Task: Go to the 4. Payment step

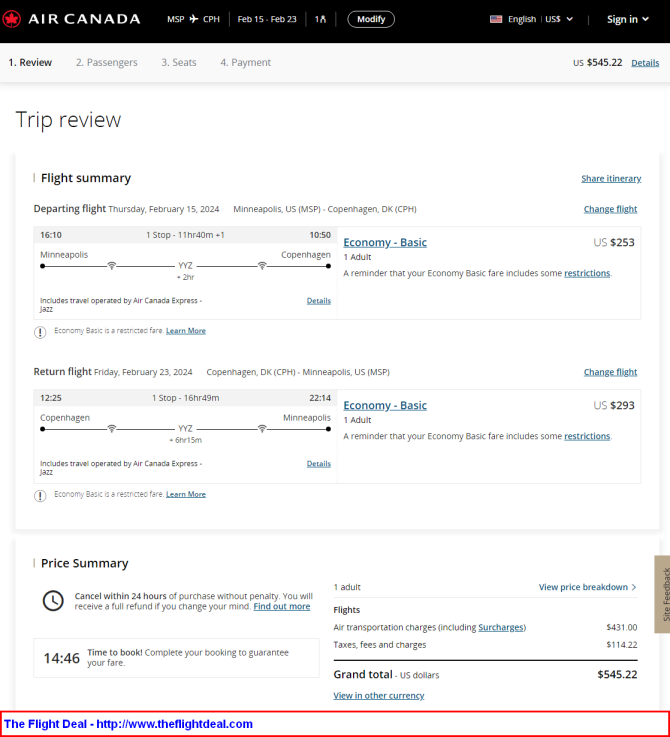Action: click(245, 63)
